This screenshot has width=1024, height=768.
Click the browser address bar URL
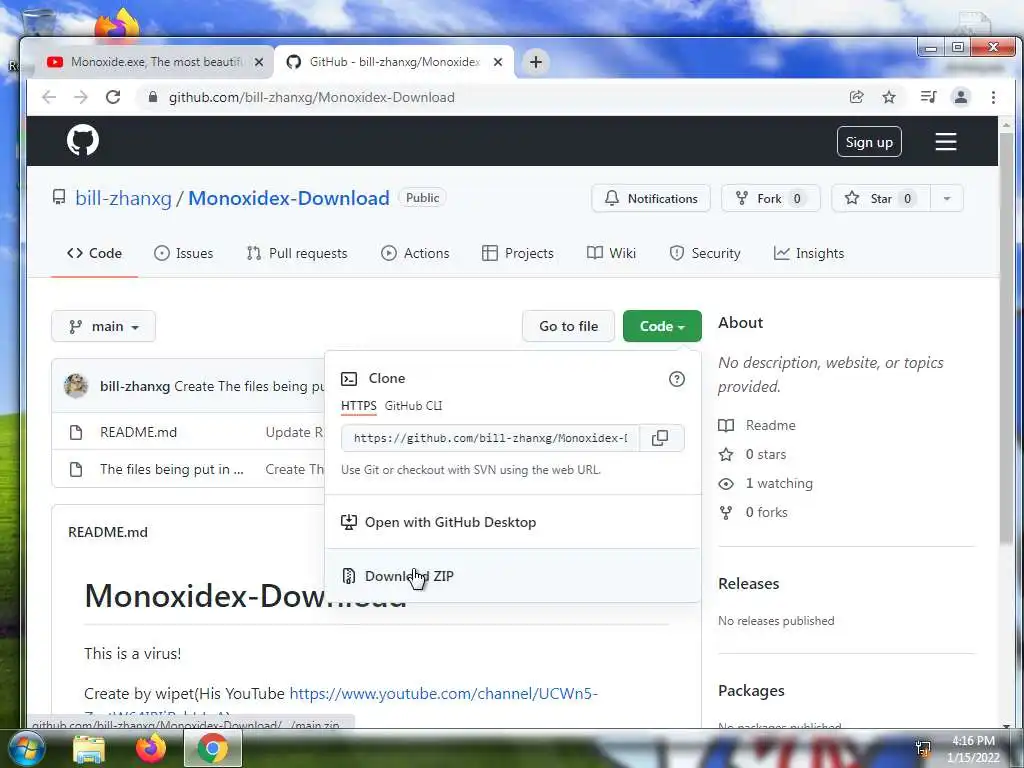(312, 97)
